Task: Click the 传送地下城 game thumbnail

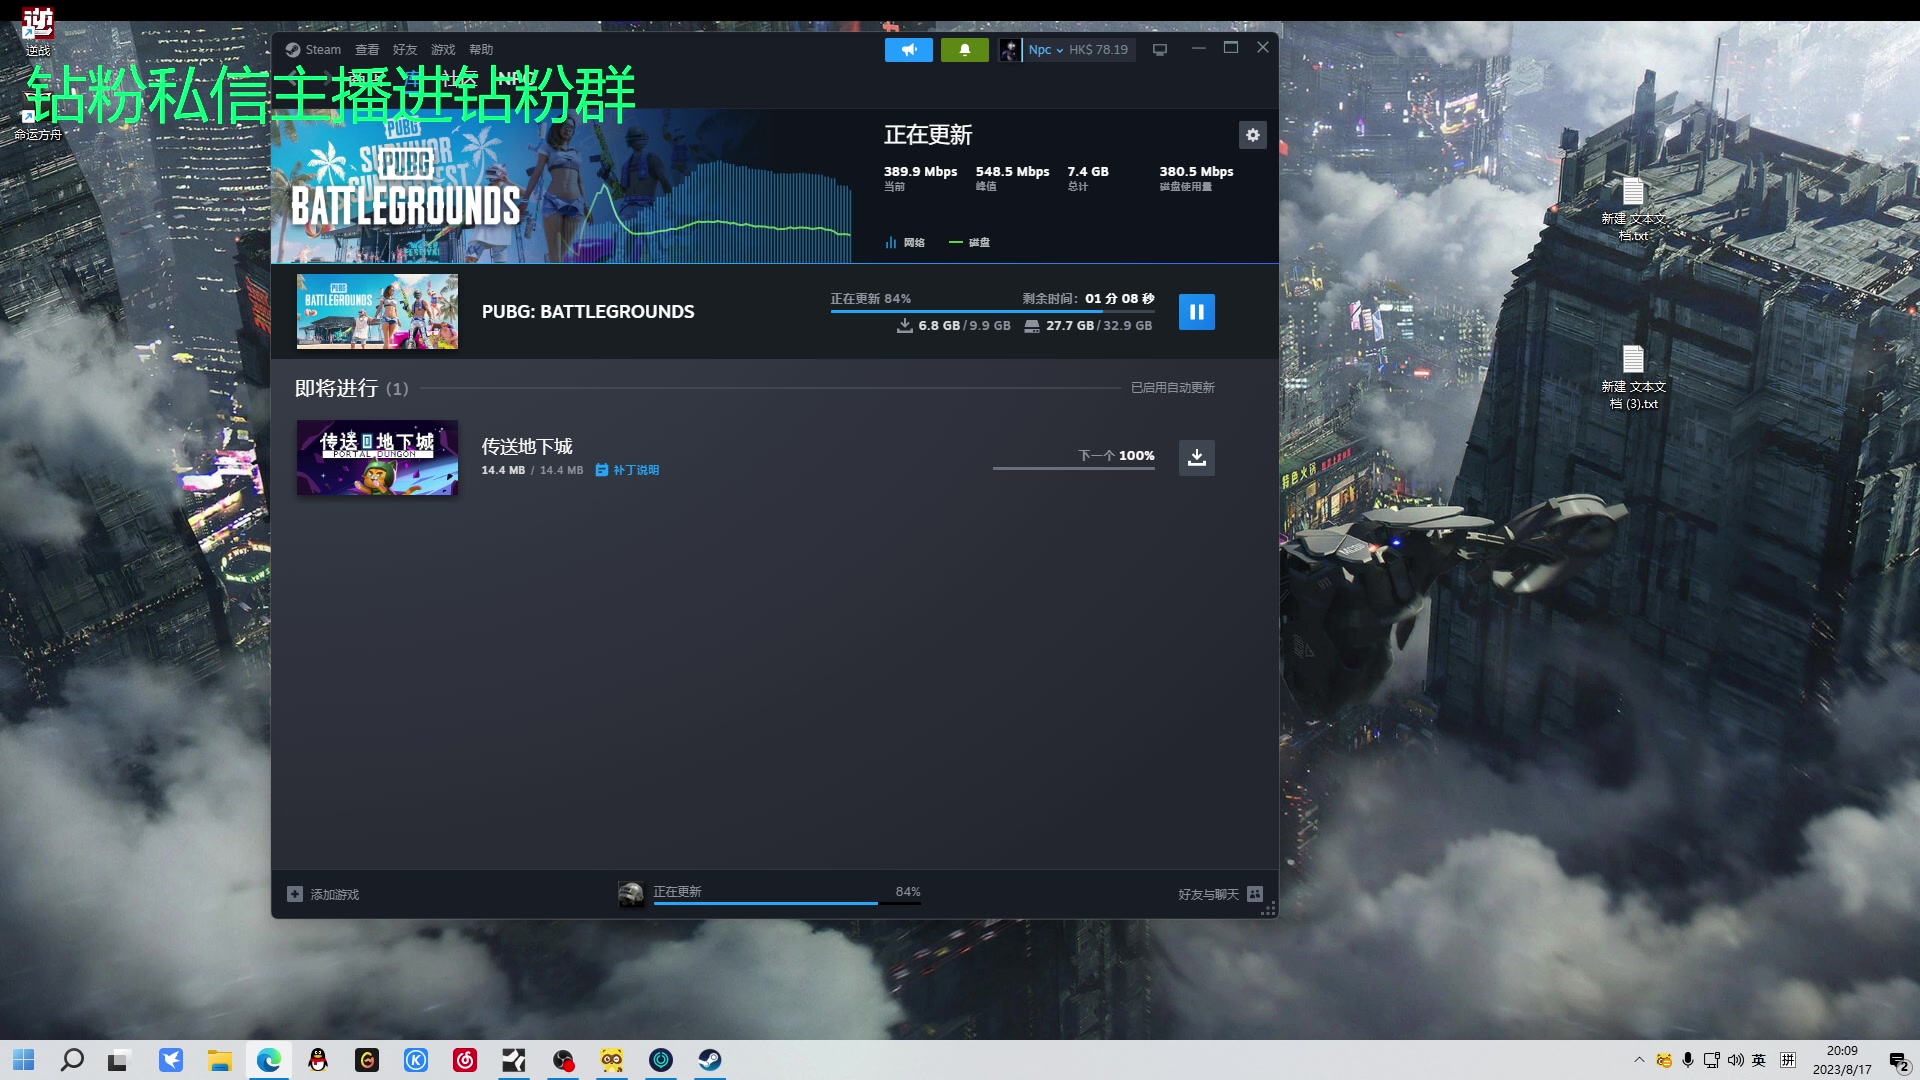Action: tap(377, 458)
